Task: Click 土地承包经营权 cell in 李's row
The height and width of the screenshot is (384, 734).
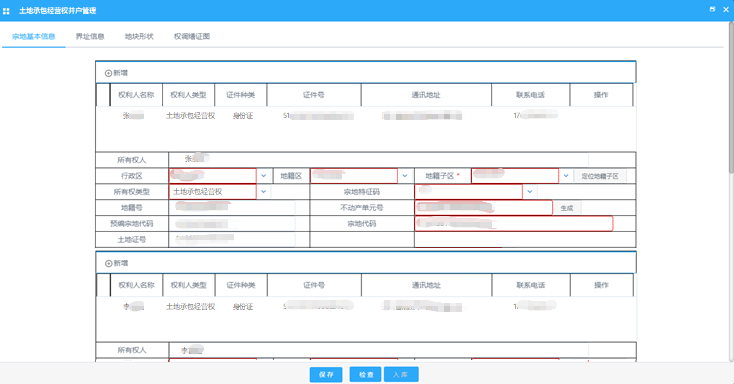Action: (190, 307)
